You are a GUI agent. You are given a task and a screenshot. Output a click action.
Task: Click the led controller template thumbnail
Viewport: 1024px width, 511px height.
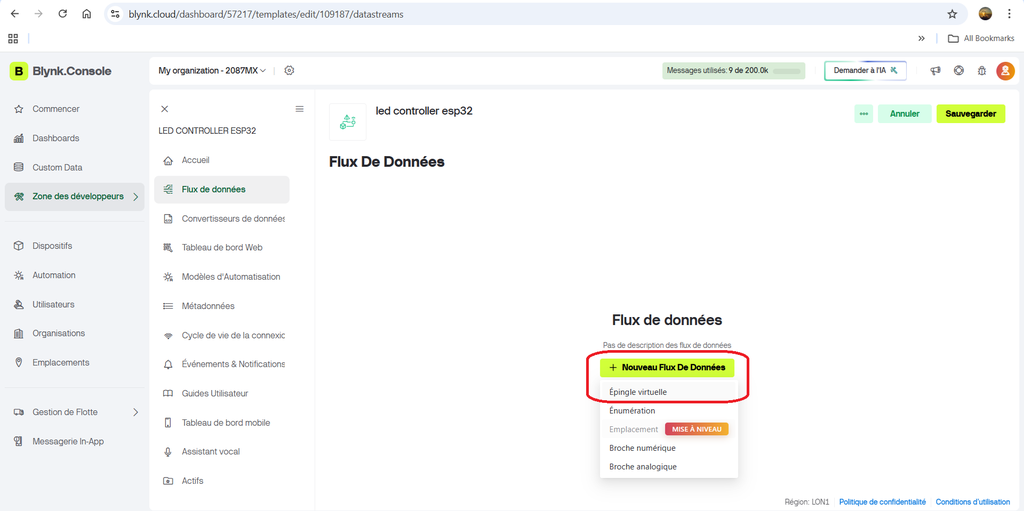[x=347, y=122]
